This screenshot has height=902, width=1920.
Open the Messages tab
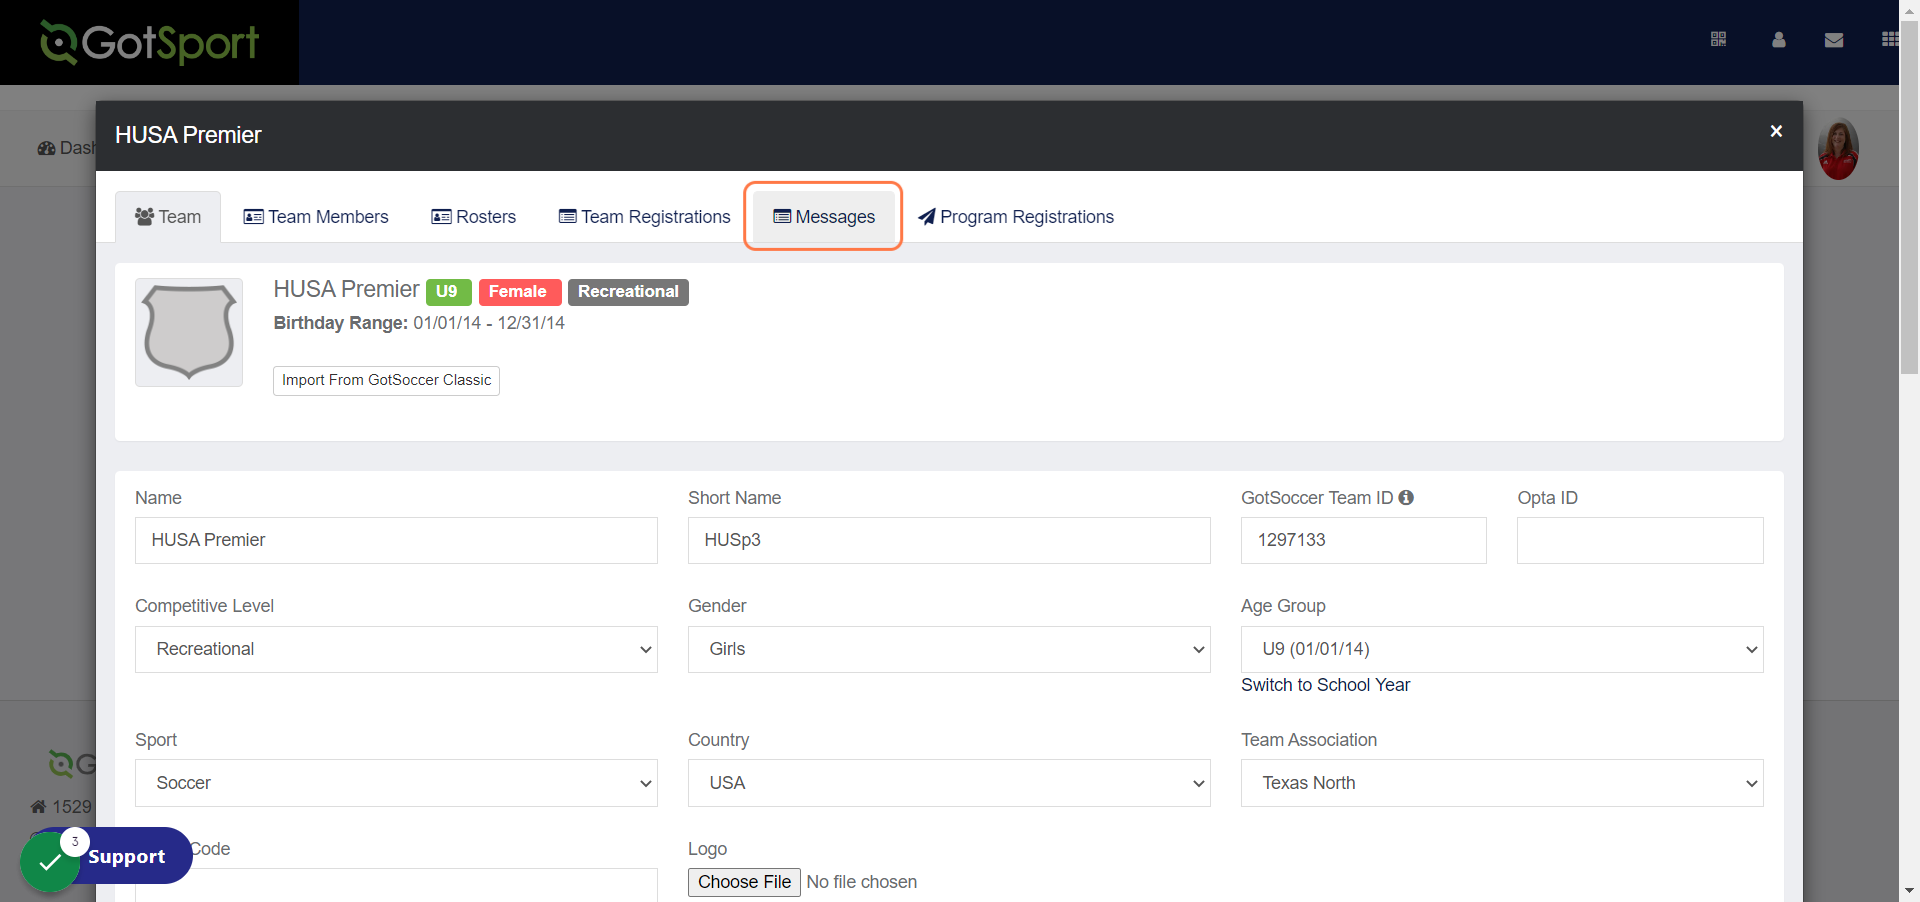point(824,217)
